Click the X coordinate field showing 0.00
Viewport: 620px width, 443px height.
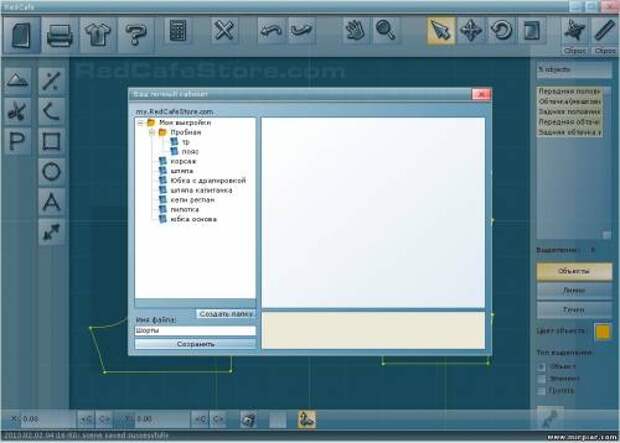click(47, 419)
